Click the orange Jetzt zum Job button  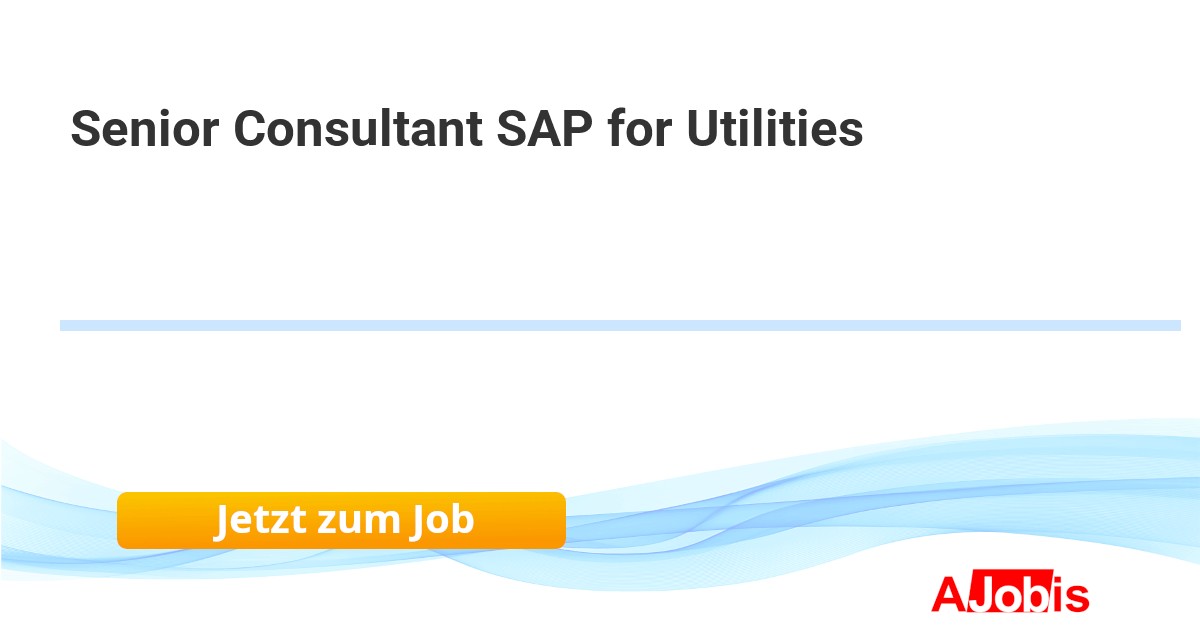pos(341,520)
